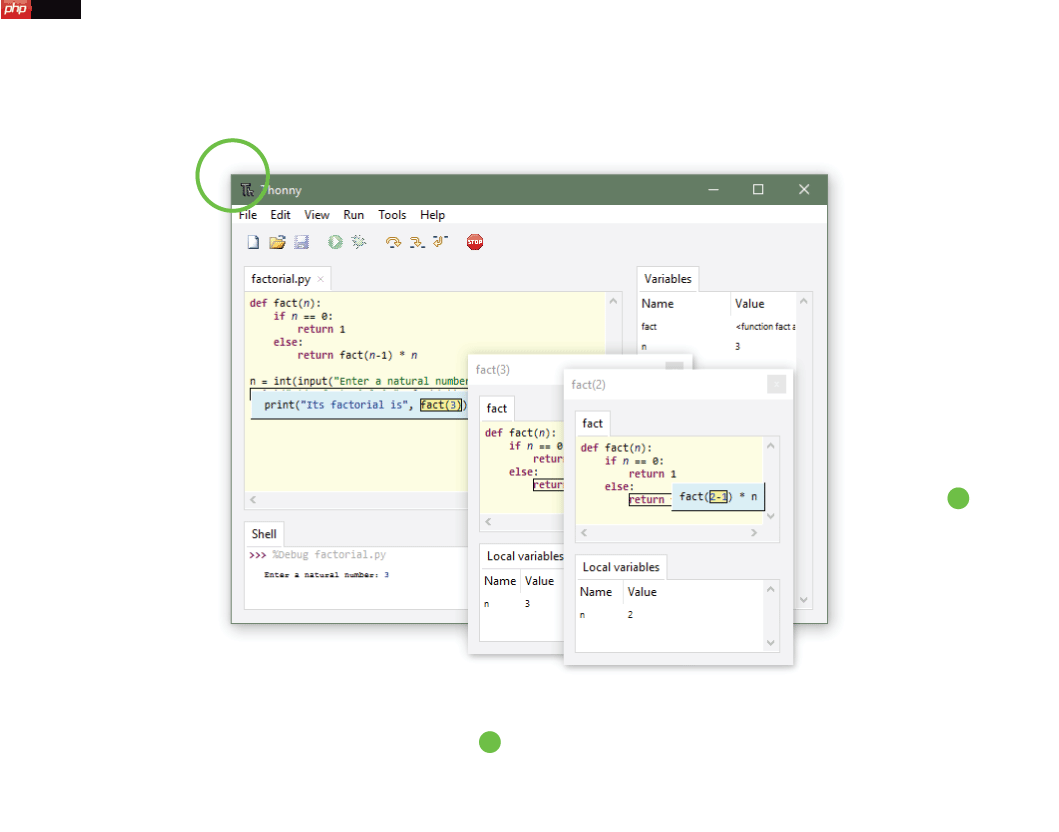Click fact(2) code editor scroll-left arrow
Image resolution: width=1059 pixels, height=832 pixels.
click(x=584, y=533)
